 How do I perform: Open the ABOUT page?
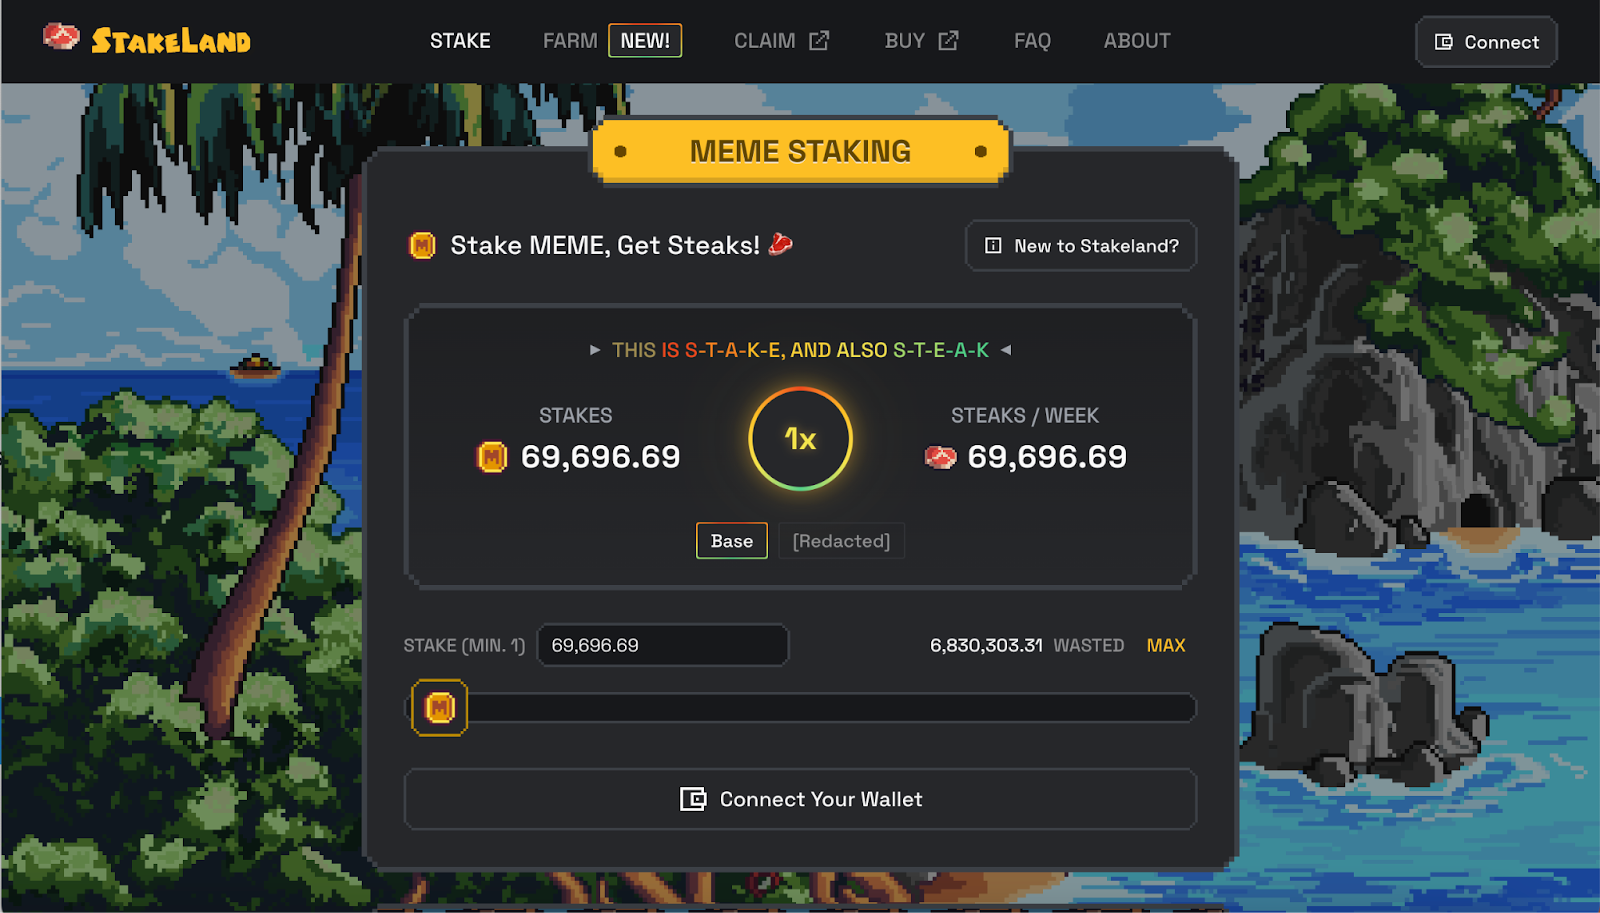pyautogui.click(x=1137, y=41)
